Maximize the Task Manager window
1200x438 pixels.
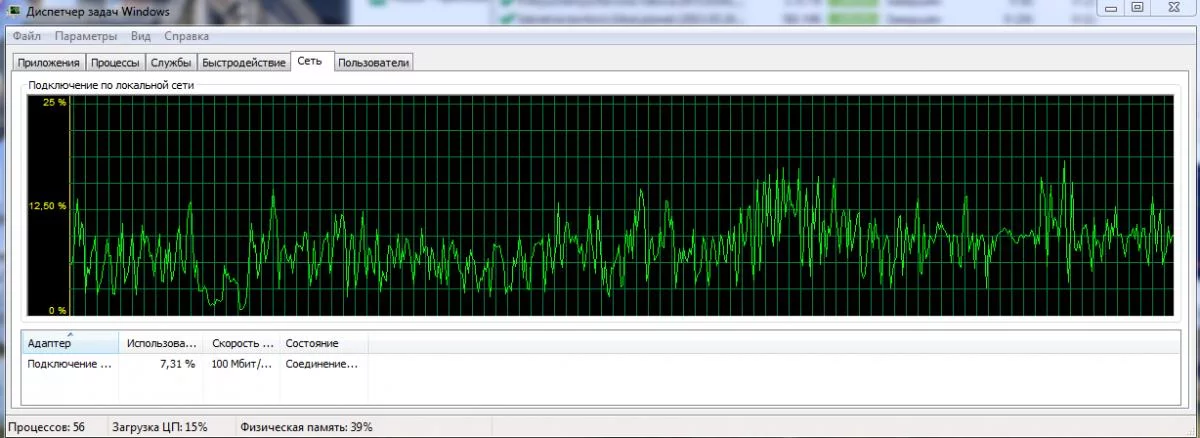point(1137,8)
